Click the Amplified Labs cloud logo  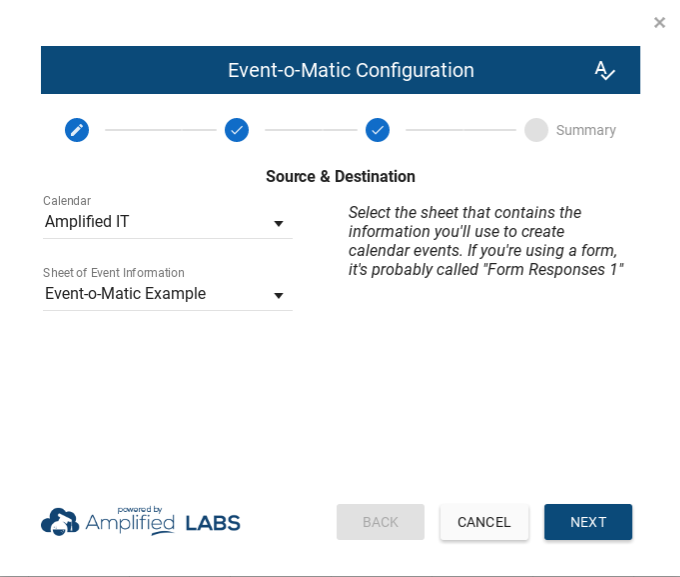(60, 522)
